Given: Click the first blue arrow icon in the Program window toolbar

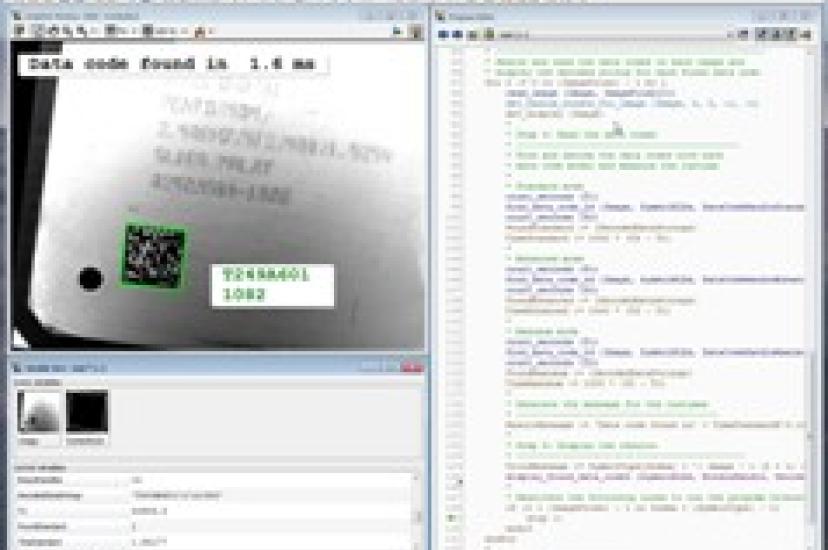Looking at the screenshot, I should tap(443, 35).
